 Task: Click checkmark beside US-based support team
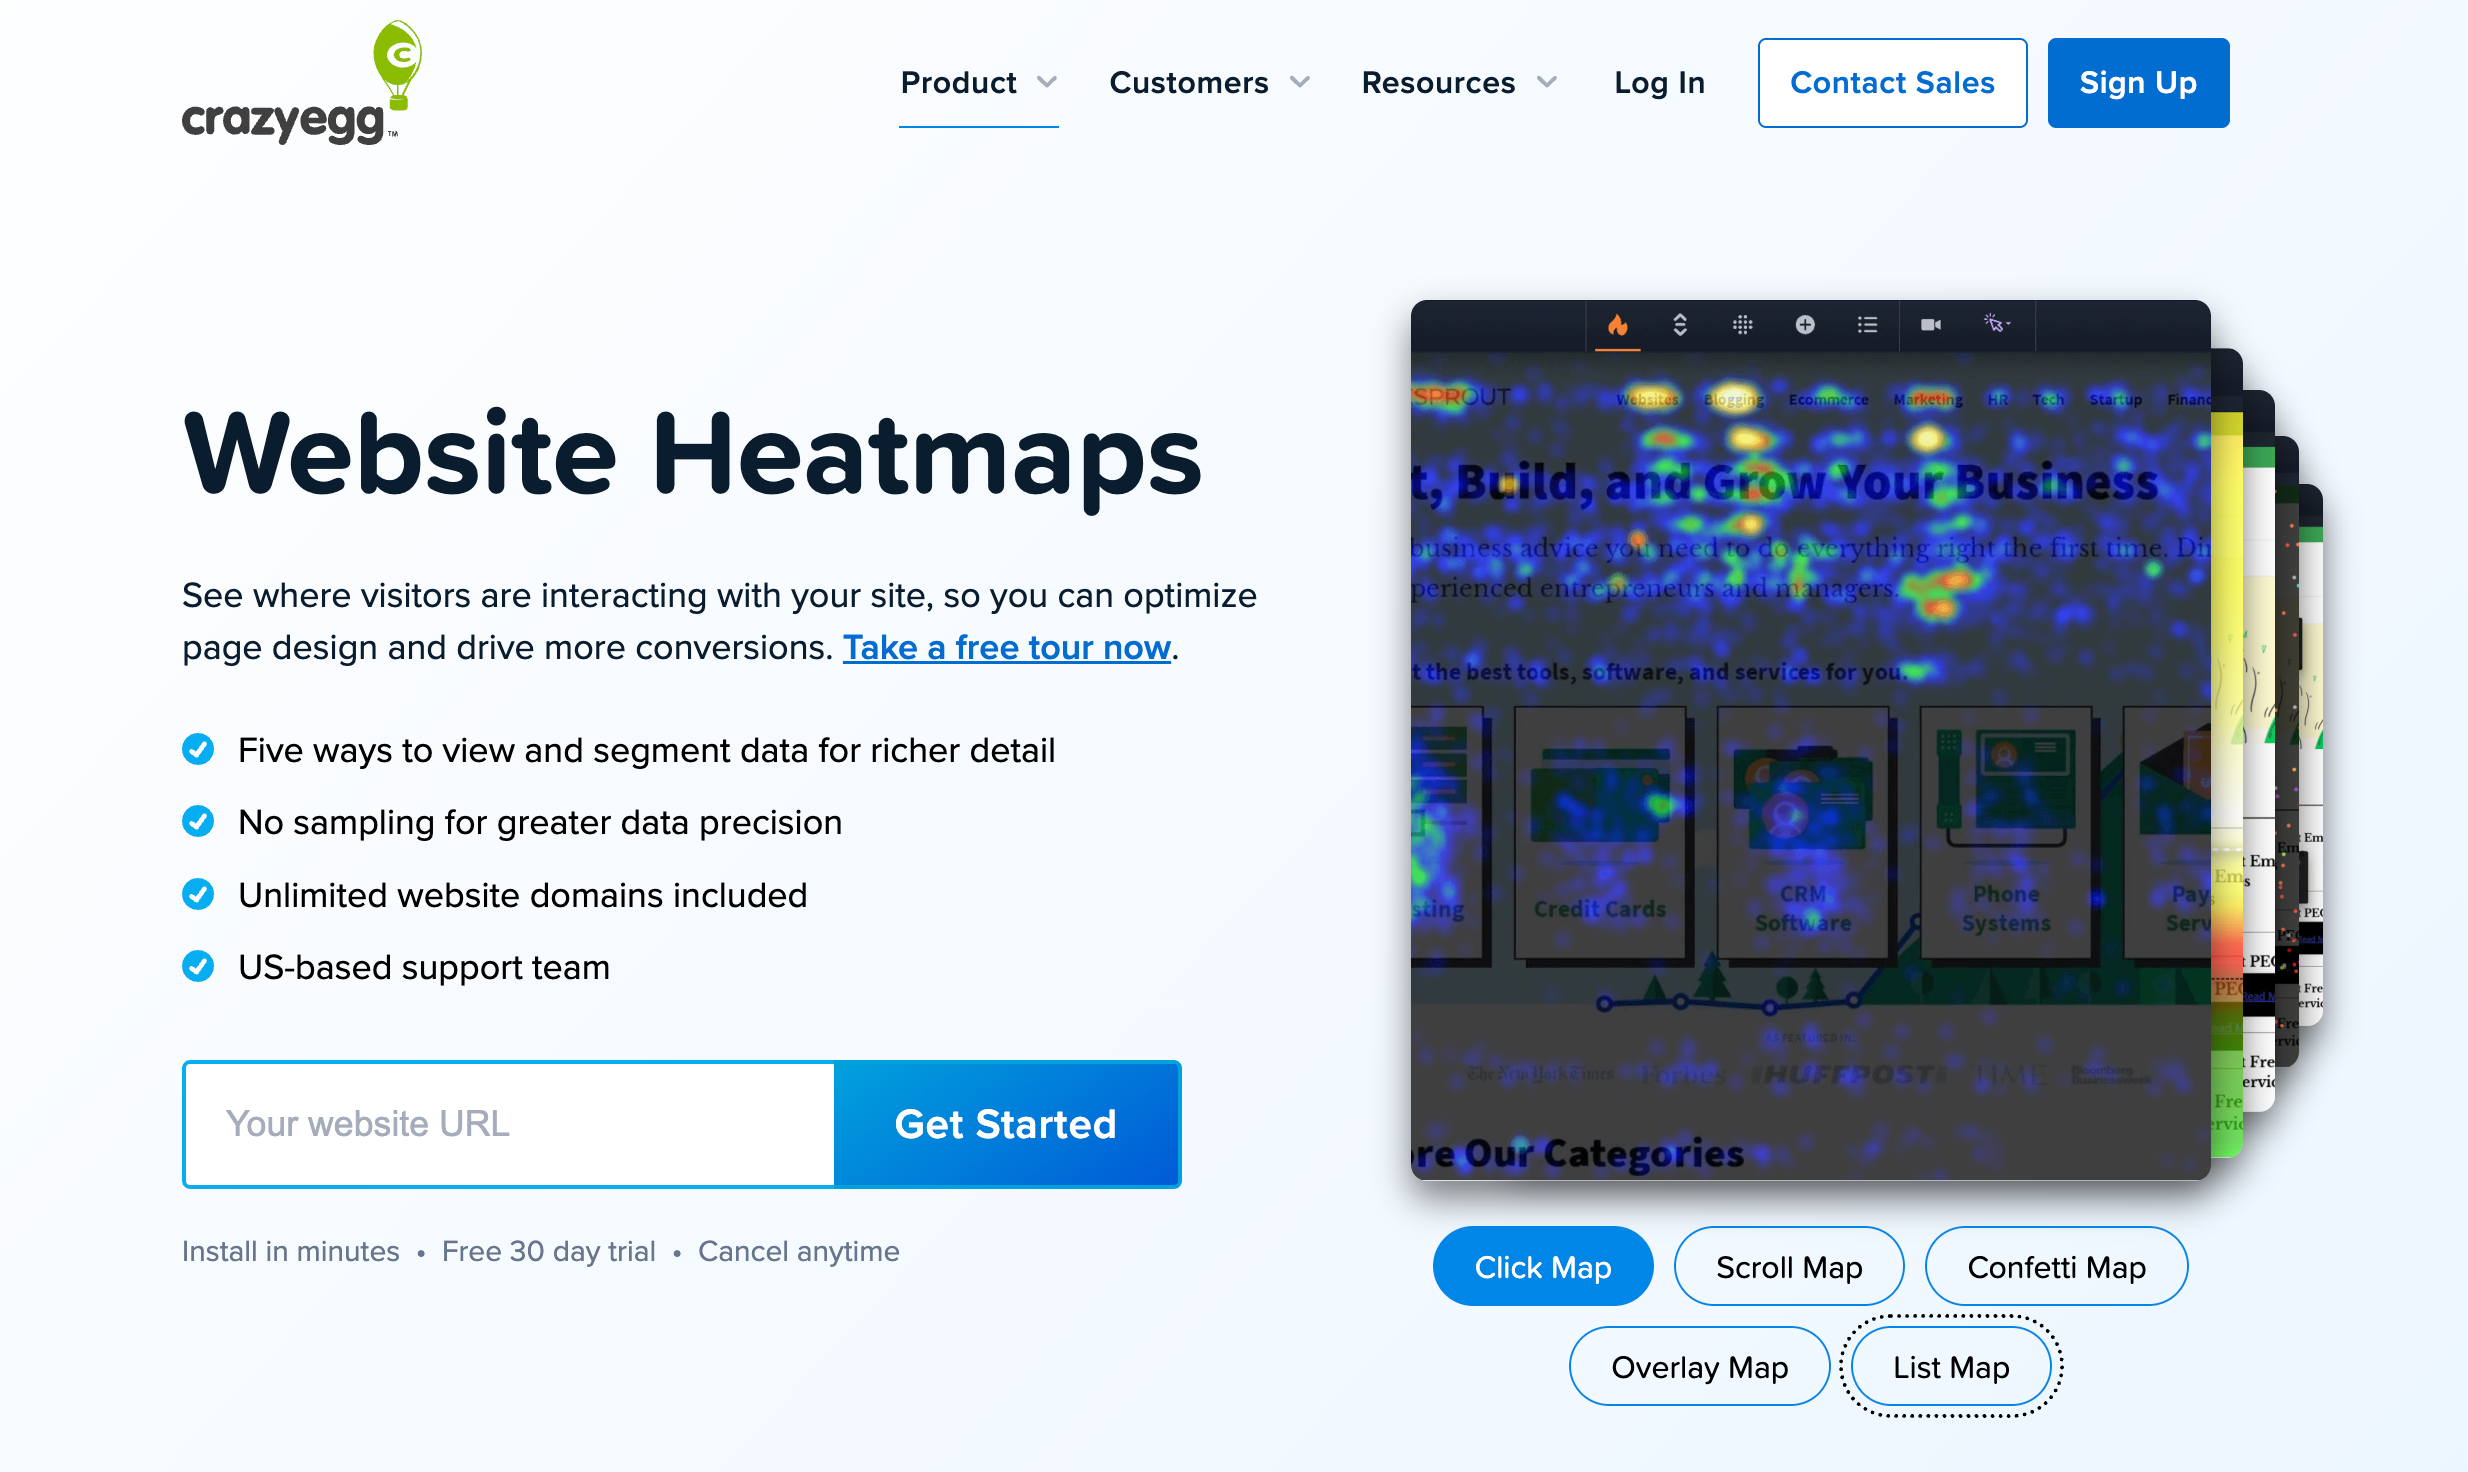(x=198, y=967)
